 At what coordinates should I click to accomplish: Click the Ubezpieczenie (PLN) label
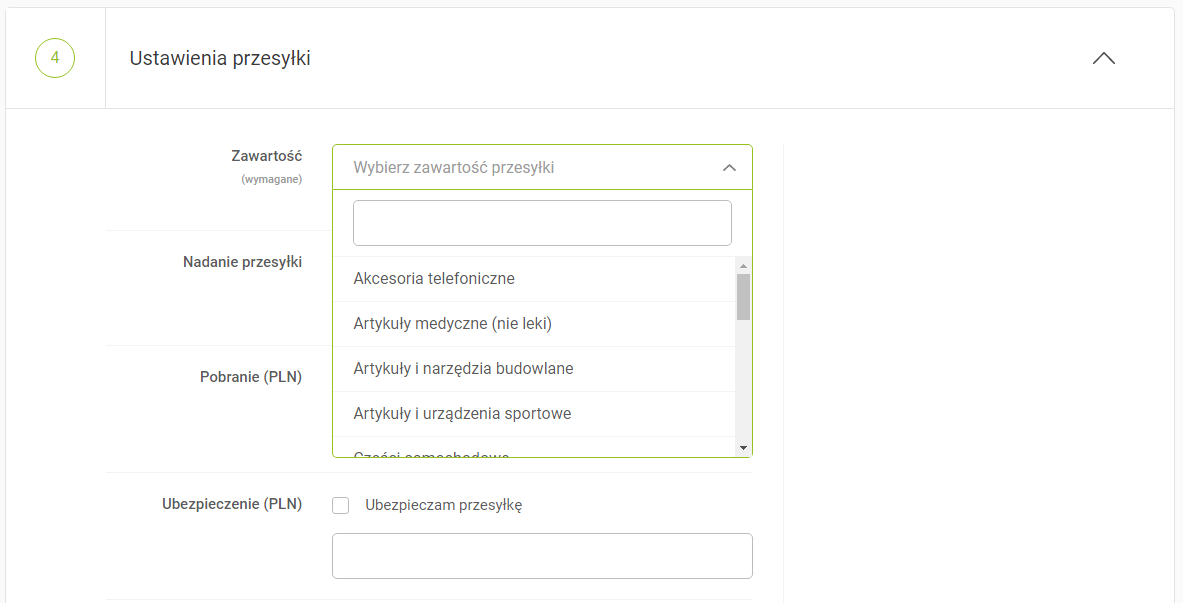232,504
